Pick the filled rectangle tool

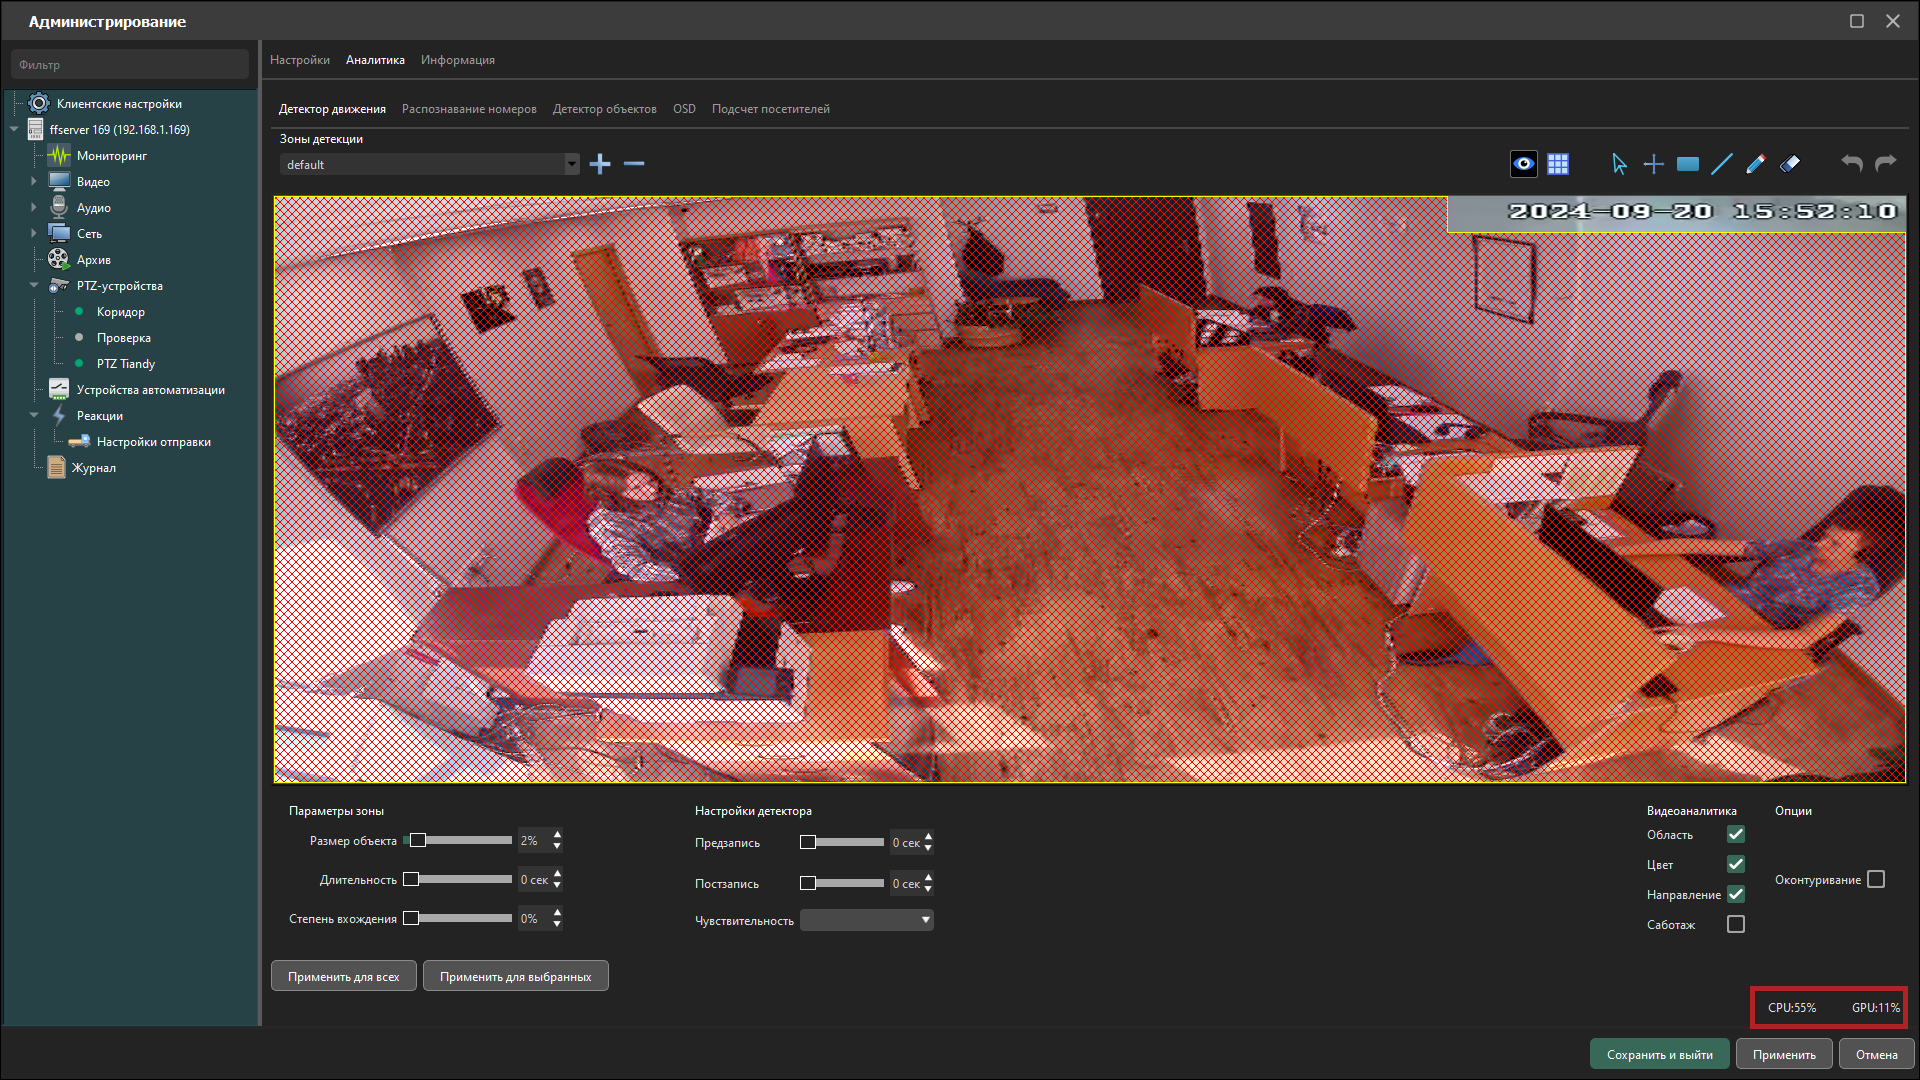point(1688,164)
